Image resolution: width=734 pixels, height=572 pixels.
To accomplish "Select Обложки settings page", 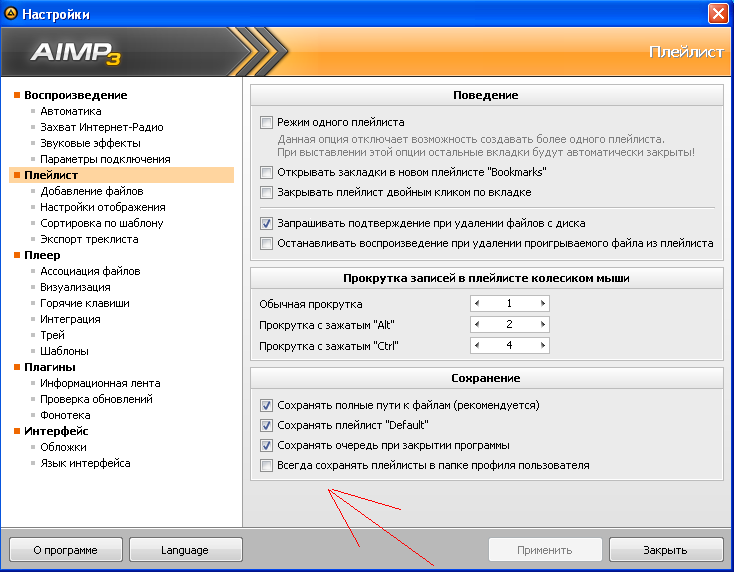I will 63,447.
